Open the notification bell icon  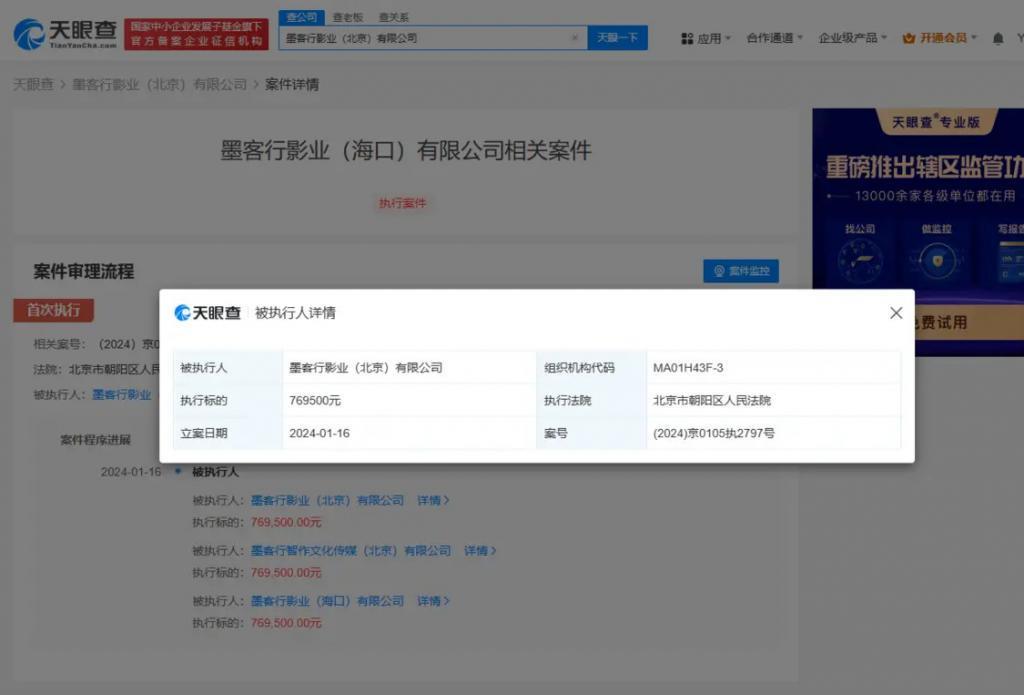pyautogui.click(x=997, y=37)
